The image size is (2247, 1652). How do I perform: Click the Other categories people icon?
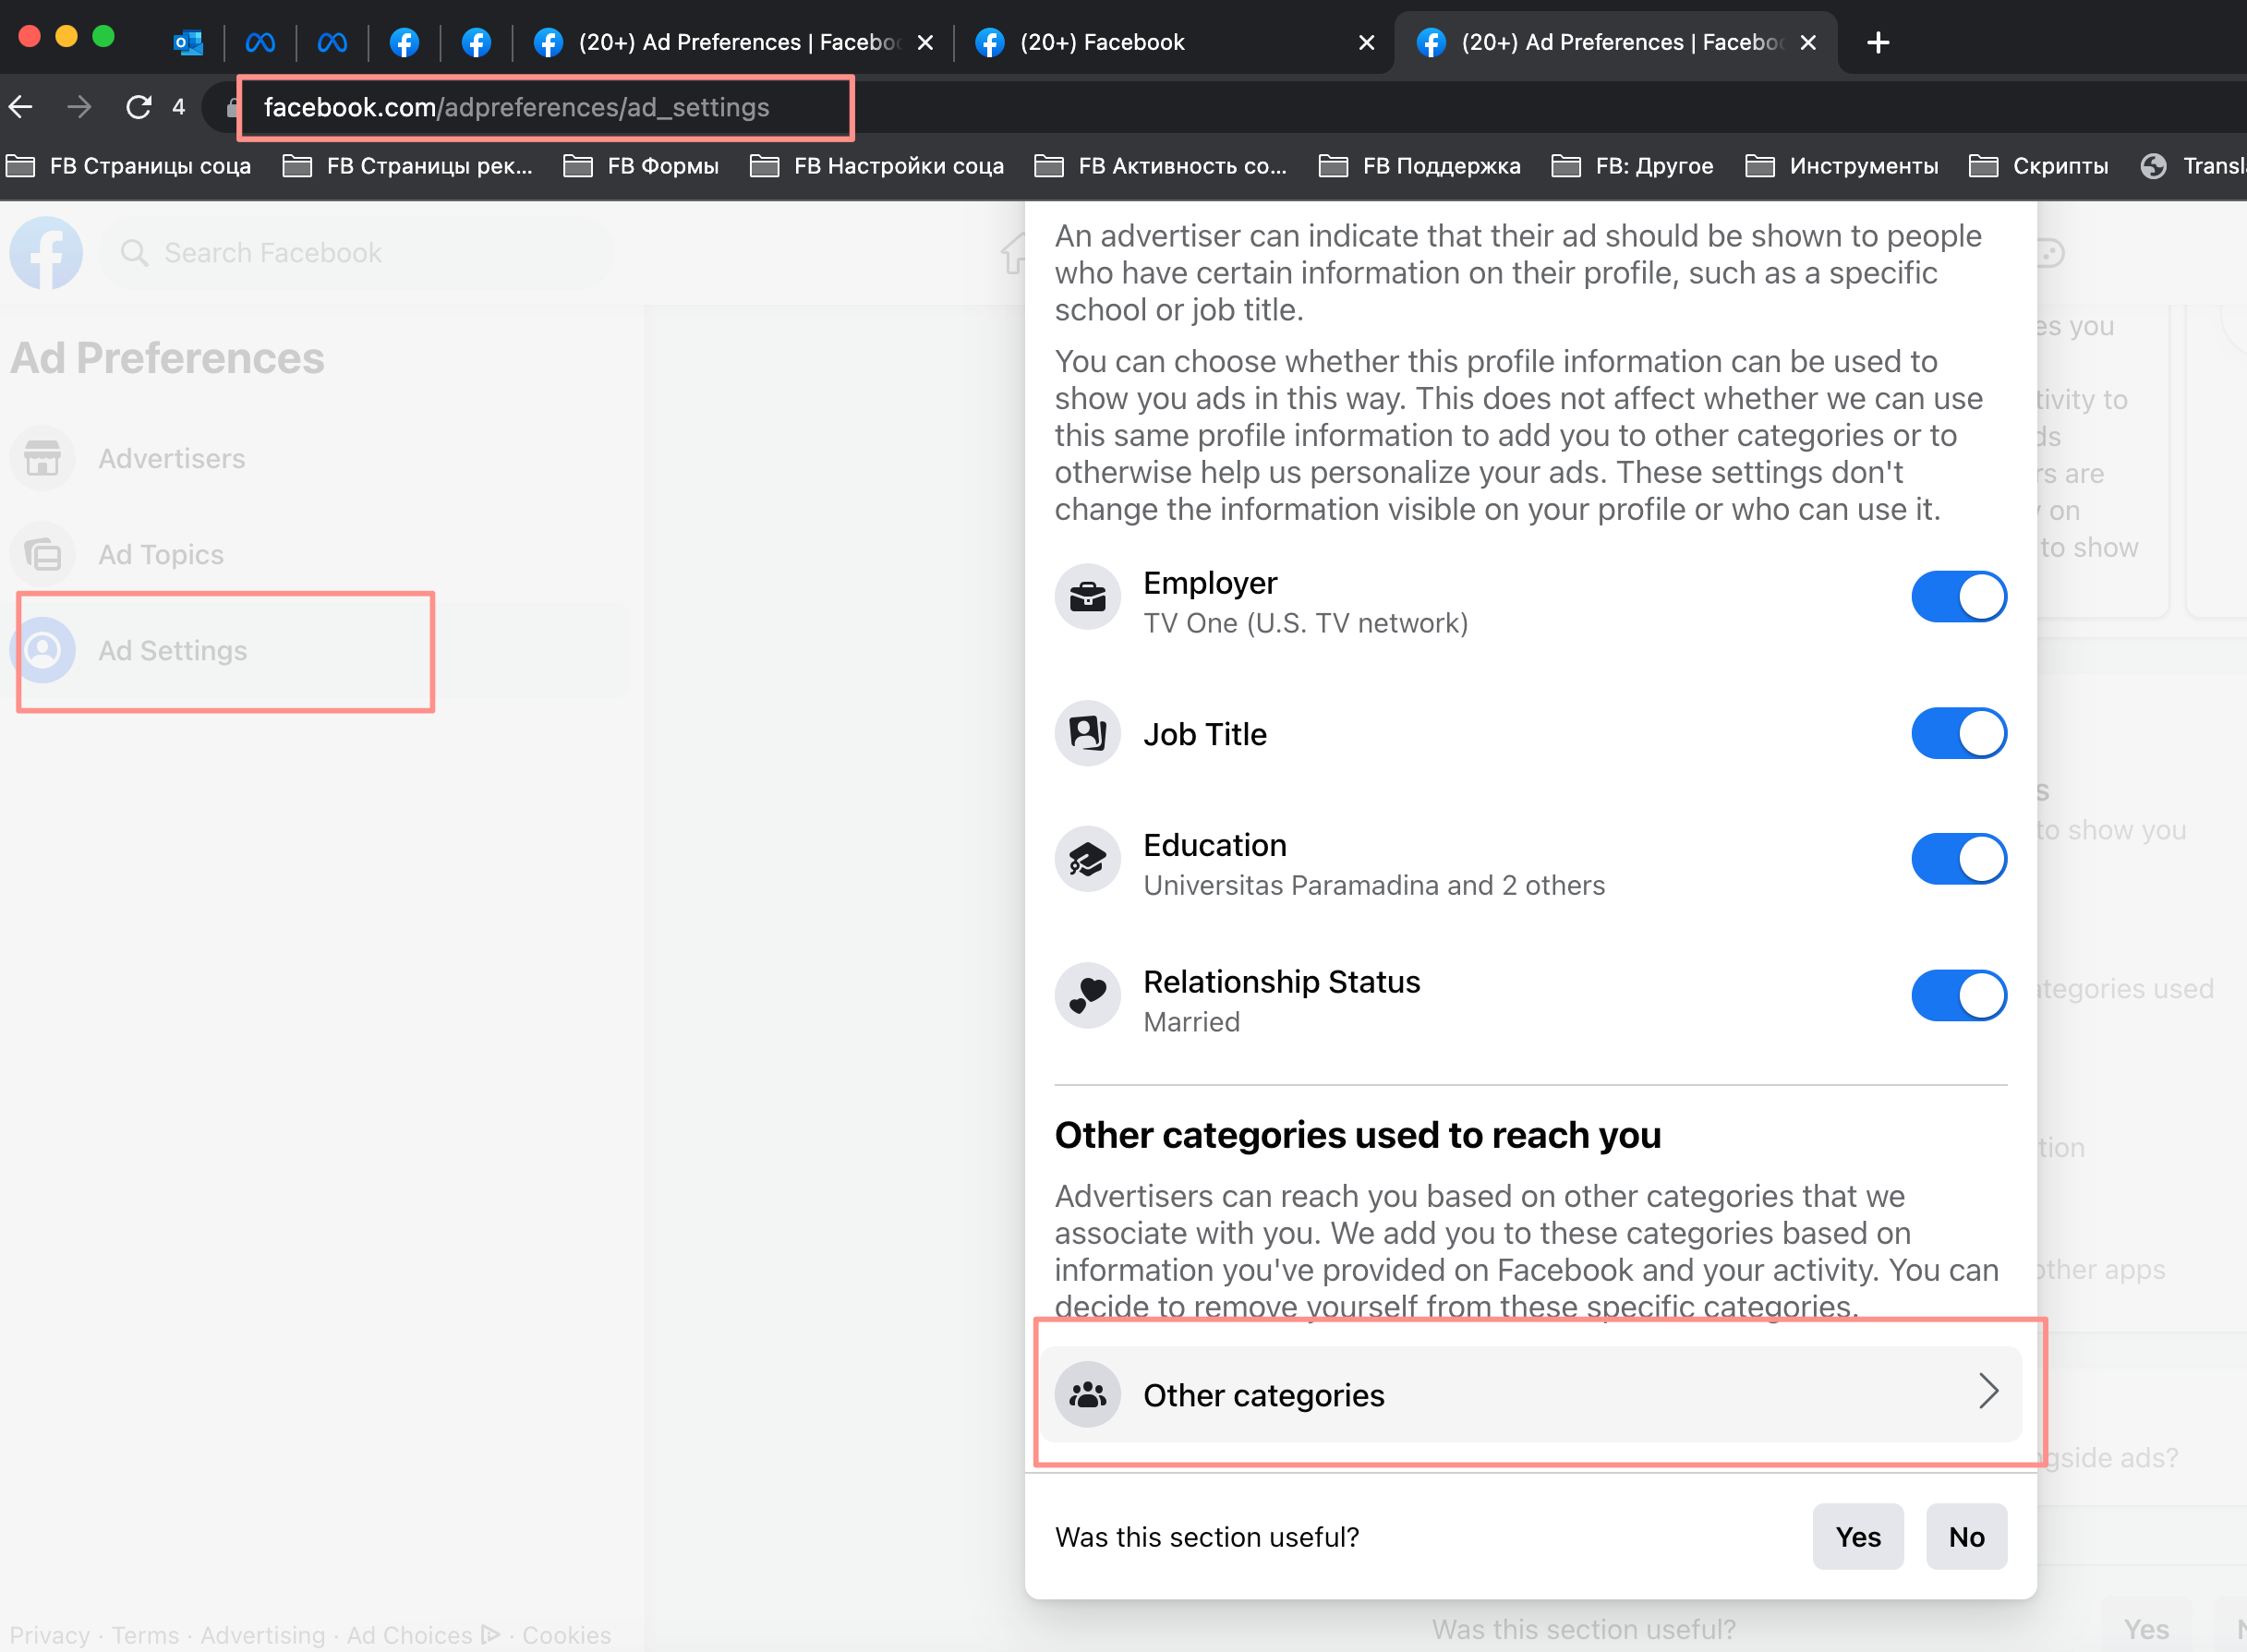[x=1087, y=1394]
